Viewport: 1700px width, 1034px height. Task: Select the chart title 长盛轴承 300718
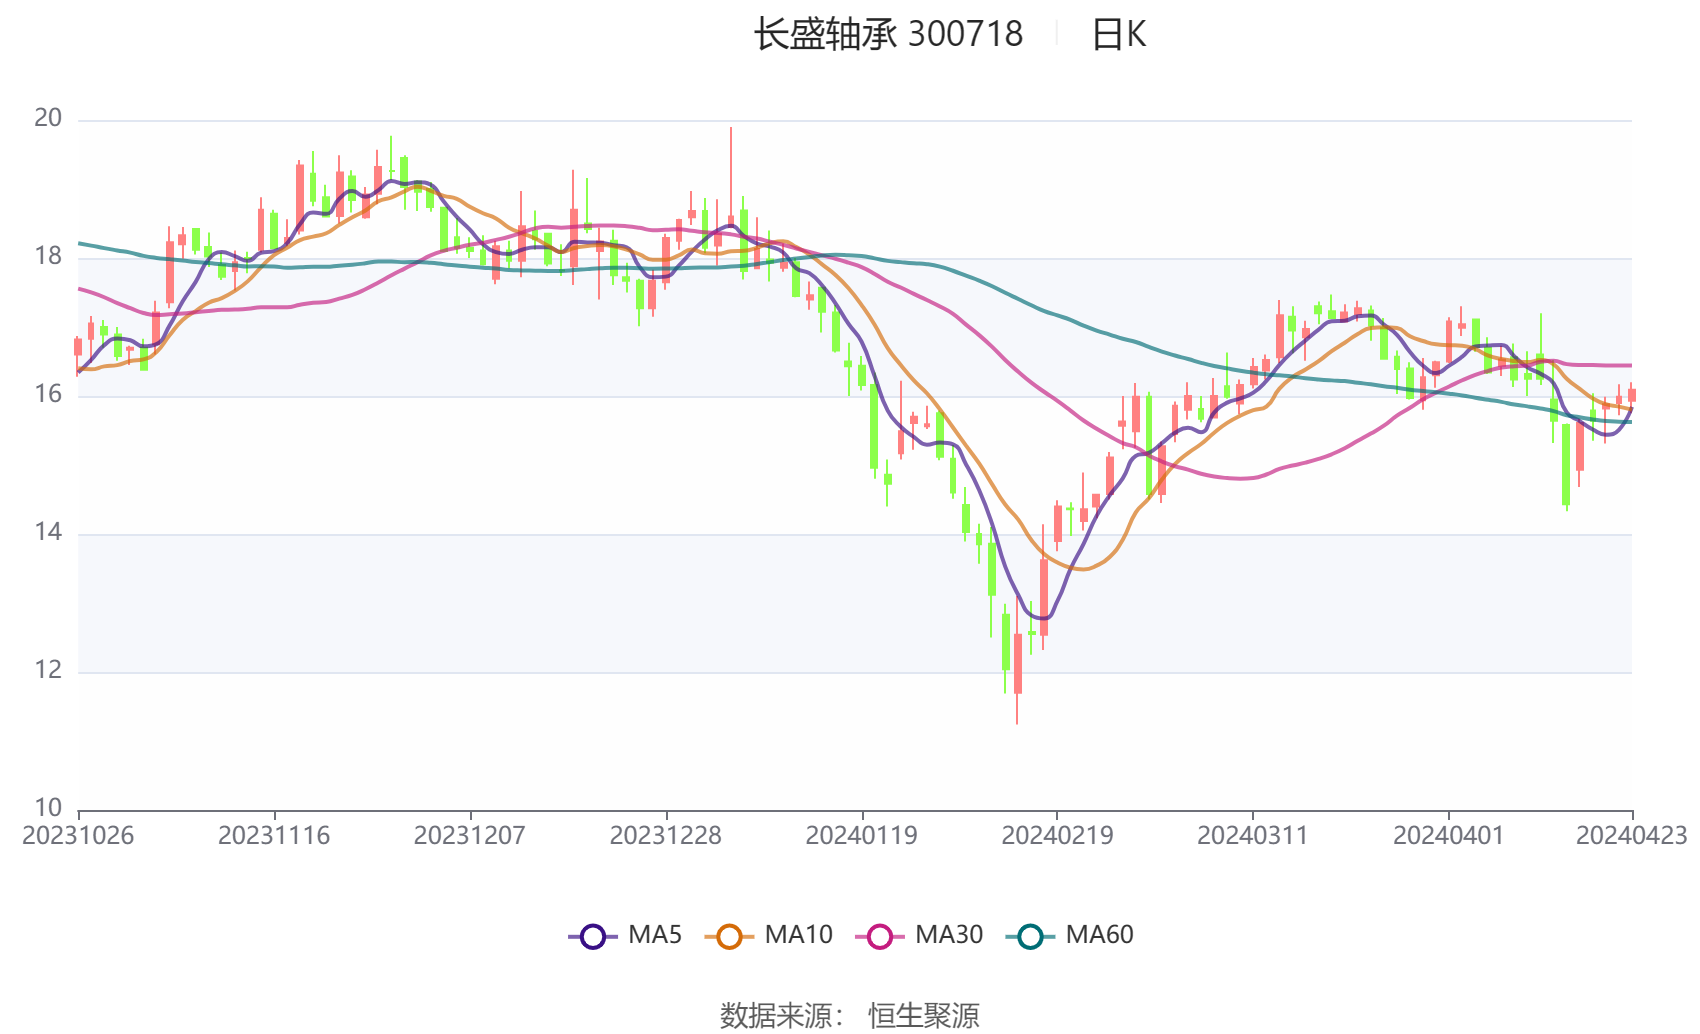tap(888, 34)
